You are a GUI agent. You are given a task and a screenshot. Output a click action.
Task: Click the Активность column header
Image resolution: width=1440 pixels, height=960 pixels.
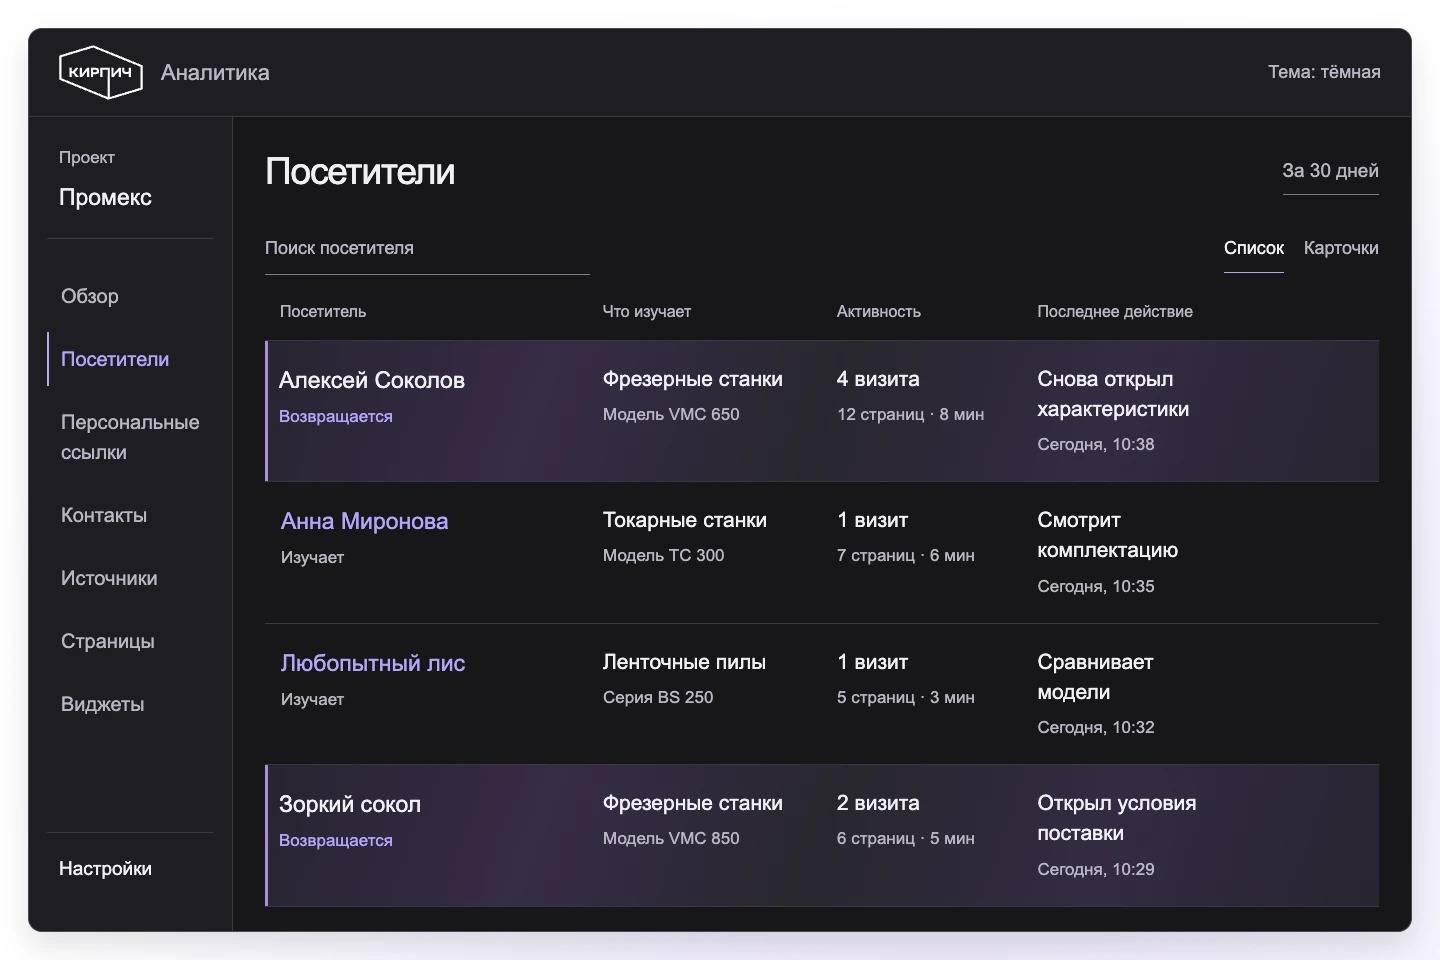879,311
